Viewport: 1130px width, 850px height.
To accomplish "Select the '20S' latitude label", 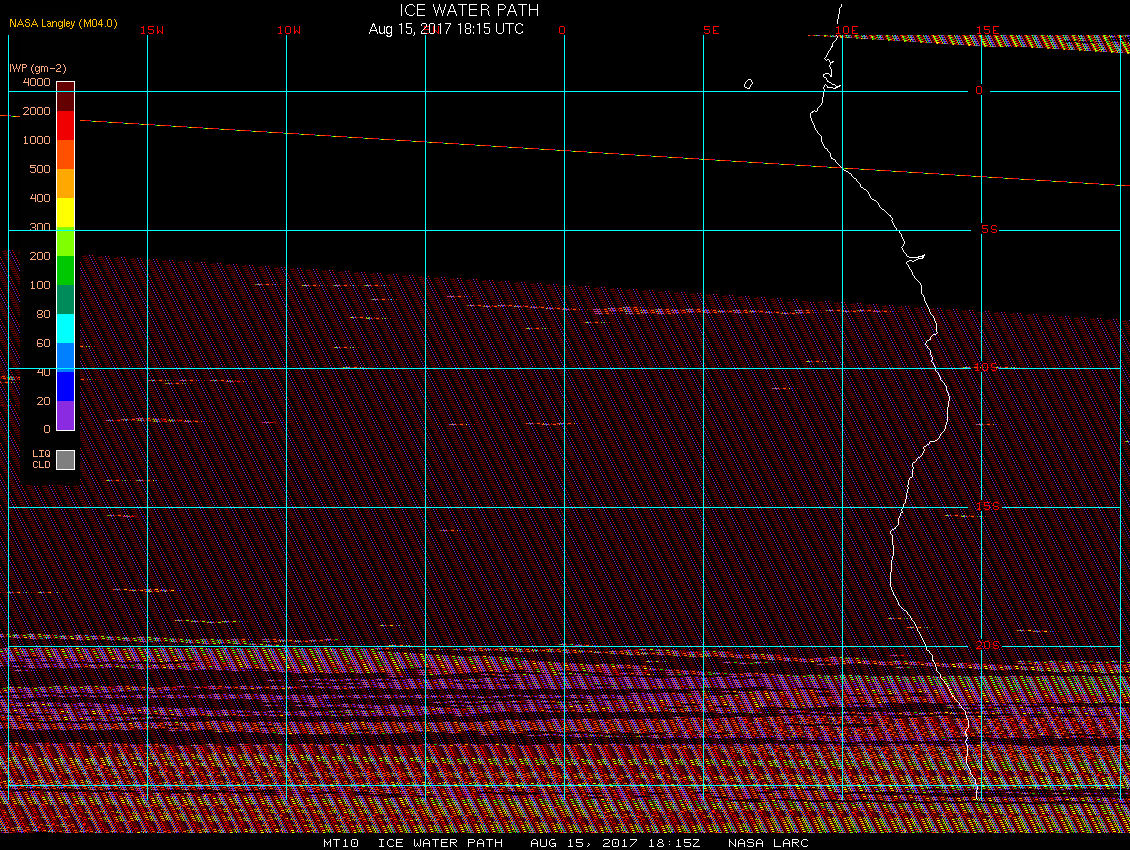I will click(x=987, y=645).
